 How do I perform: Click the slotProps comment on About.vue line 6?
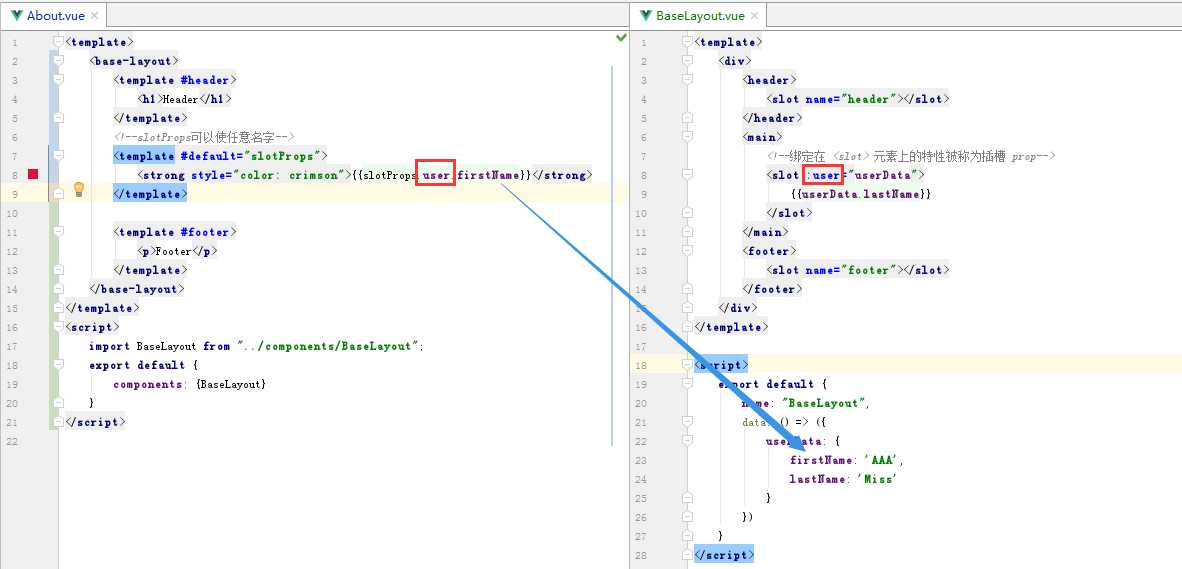tap(204, 136)
